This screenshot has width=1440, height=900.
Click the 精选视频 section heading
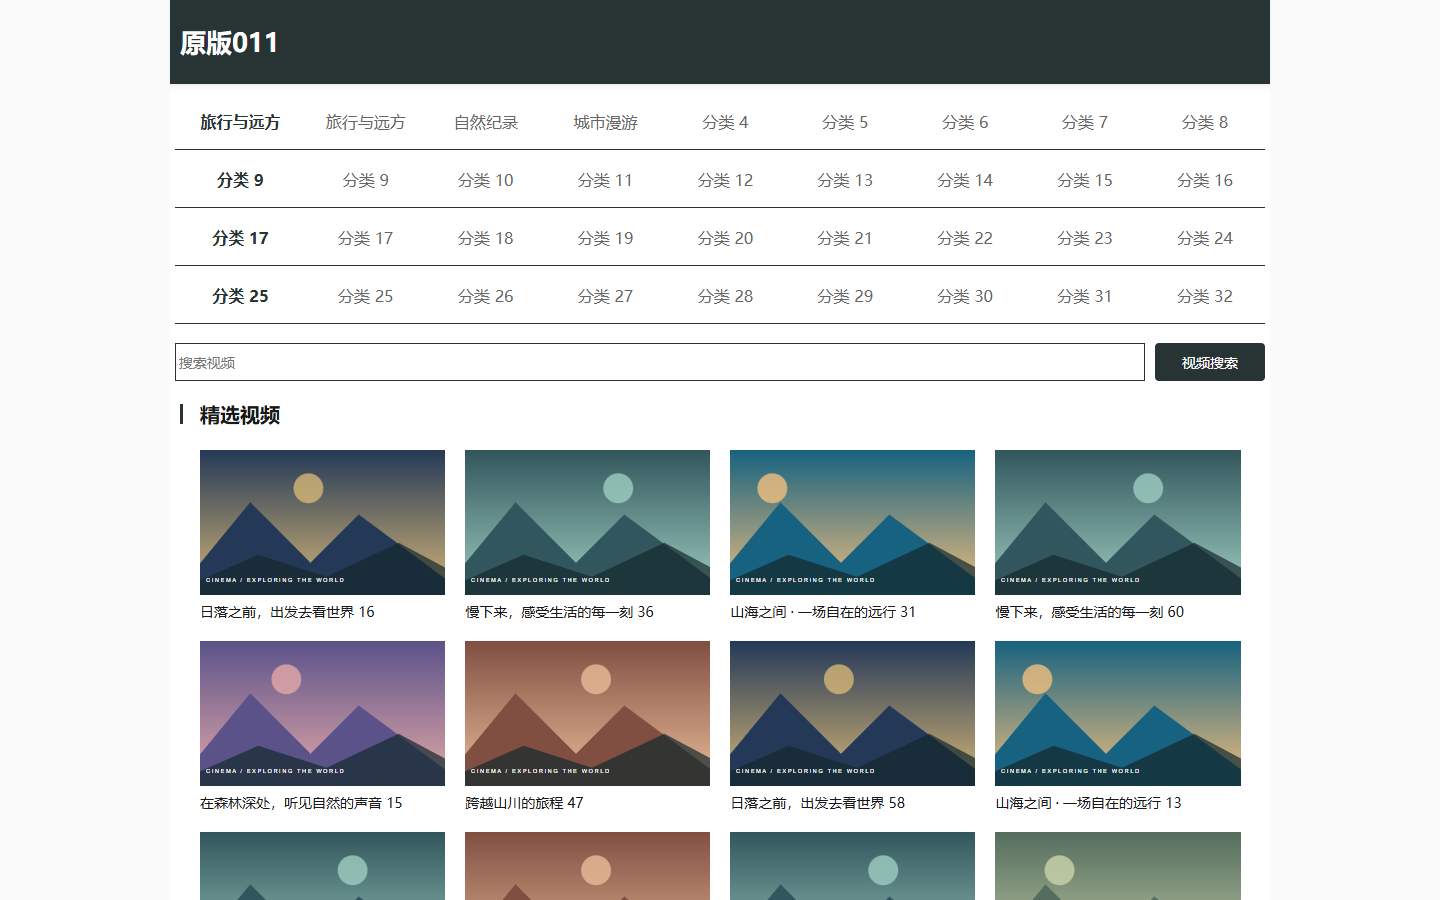click(x=239, y=415)
